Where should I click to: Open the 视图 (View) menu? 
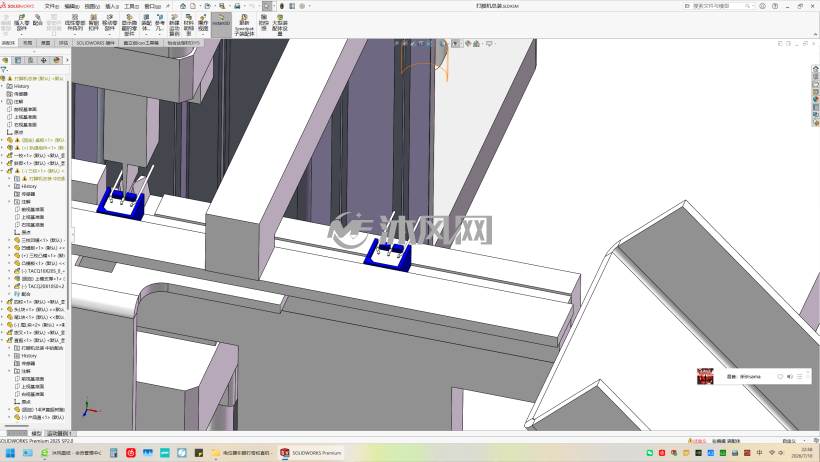point(92,6)
